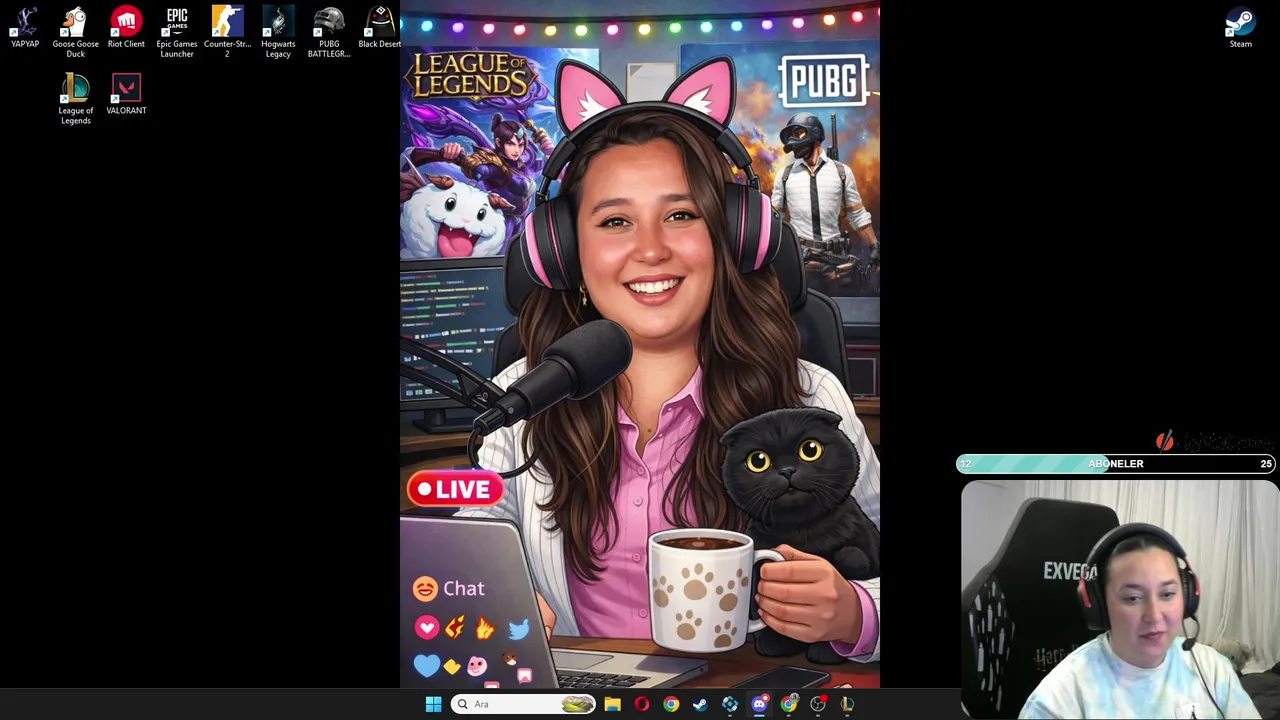
Task: Click the webcam overlay thumbnail
Action: coord(1120,600)
